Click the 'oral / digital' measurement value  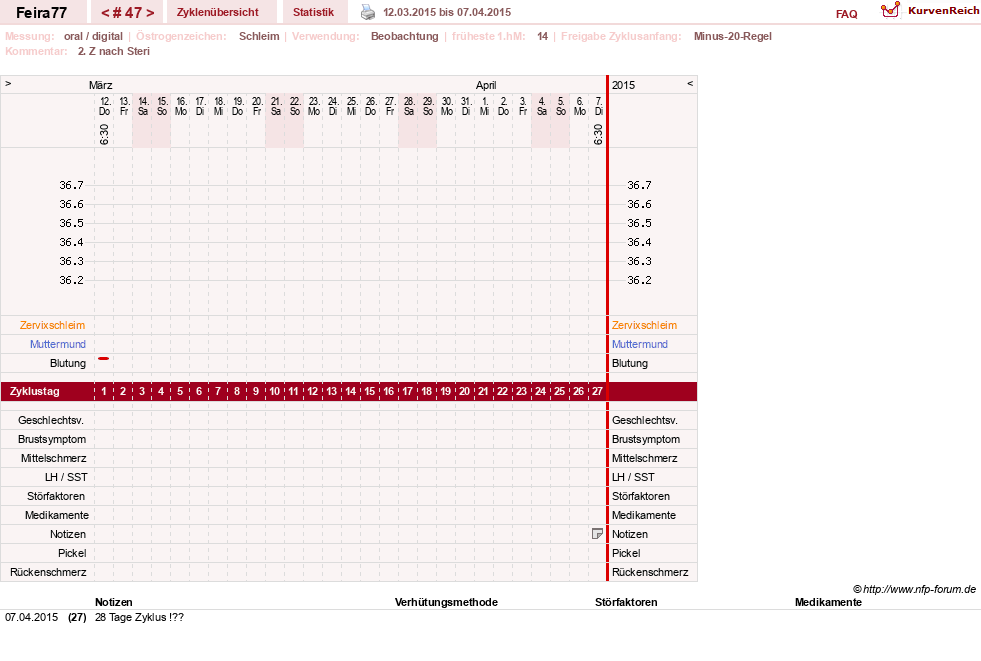coord(93,36)
